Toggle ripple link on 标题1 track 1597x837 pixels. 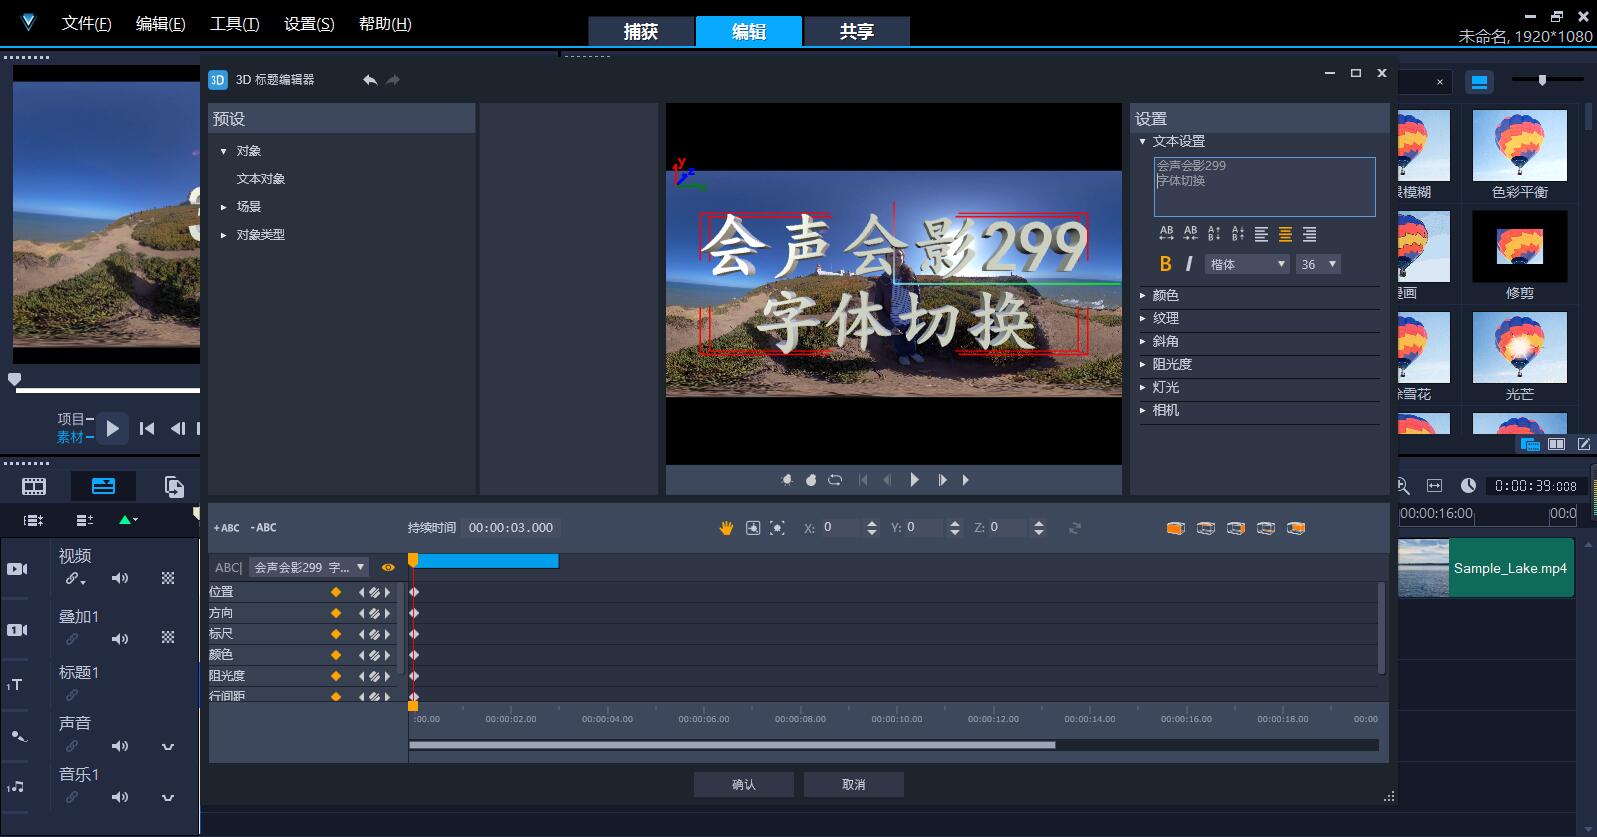pyautogui.click(x=72, y=695)
